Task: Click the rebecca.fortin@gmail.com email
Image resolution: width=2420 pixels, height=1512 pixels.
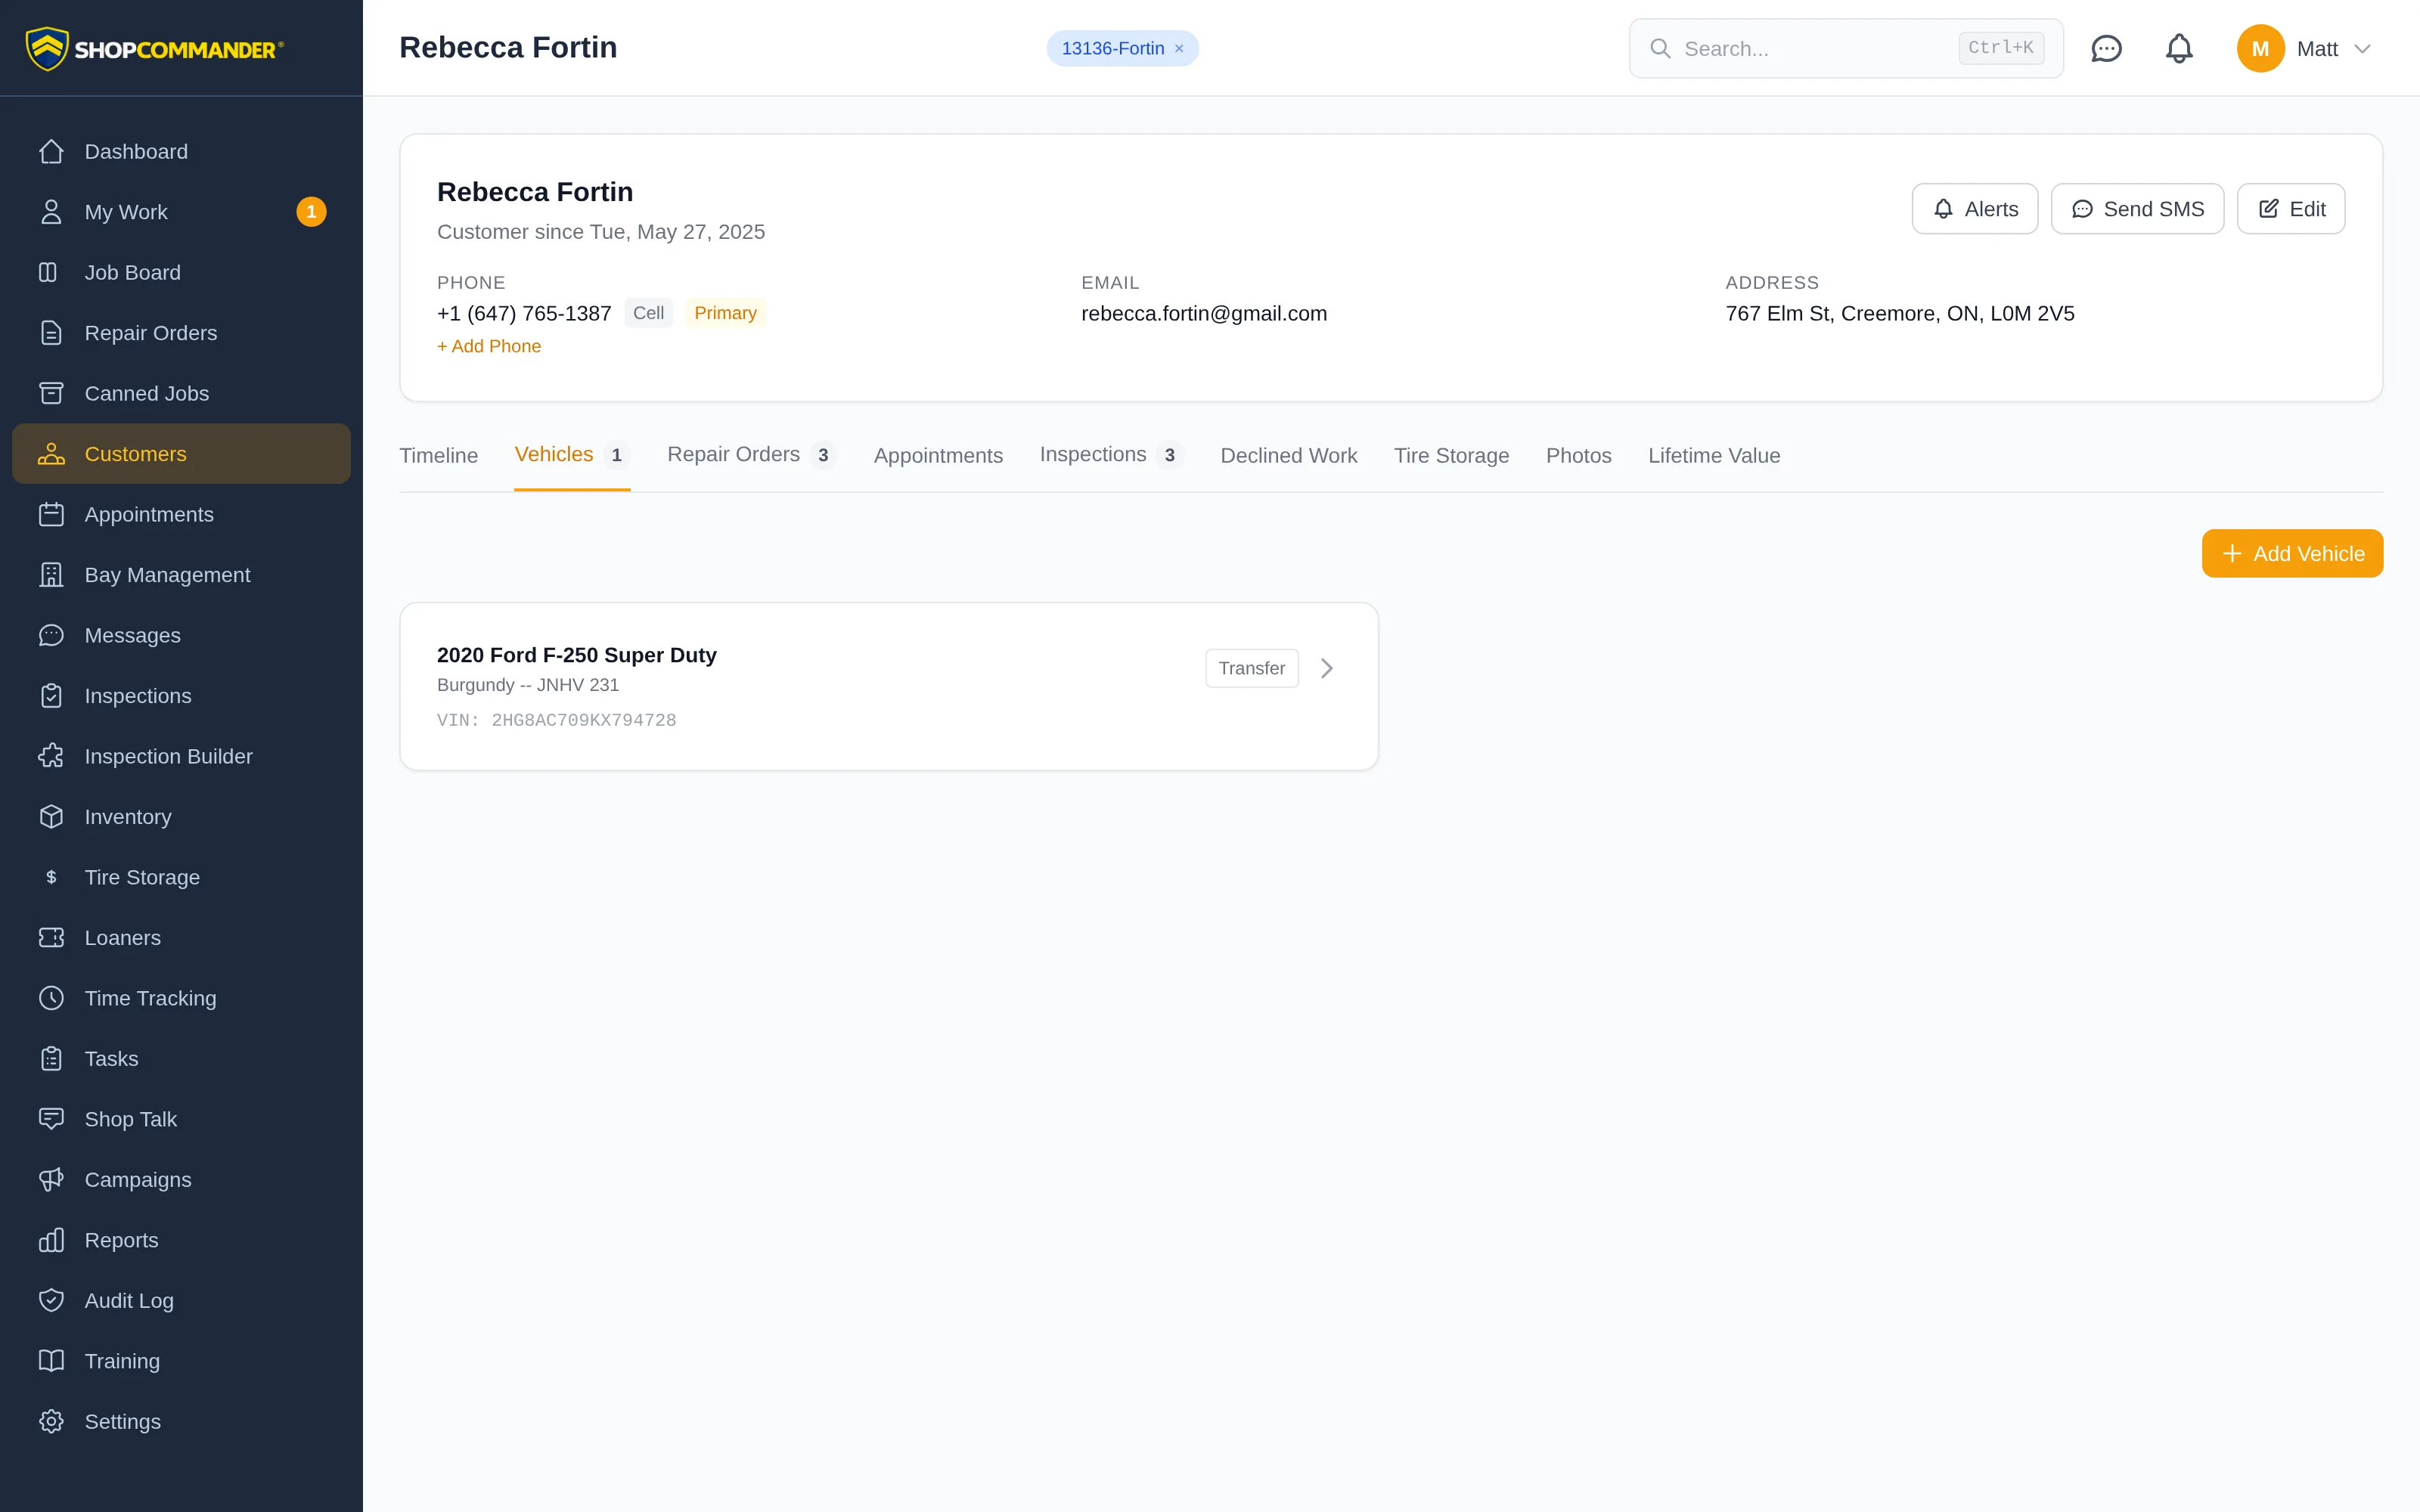Action: pos(1204,314)
